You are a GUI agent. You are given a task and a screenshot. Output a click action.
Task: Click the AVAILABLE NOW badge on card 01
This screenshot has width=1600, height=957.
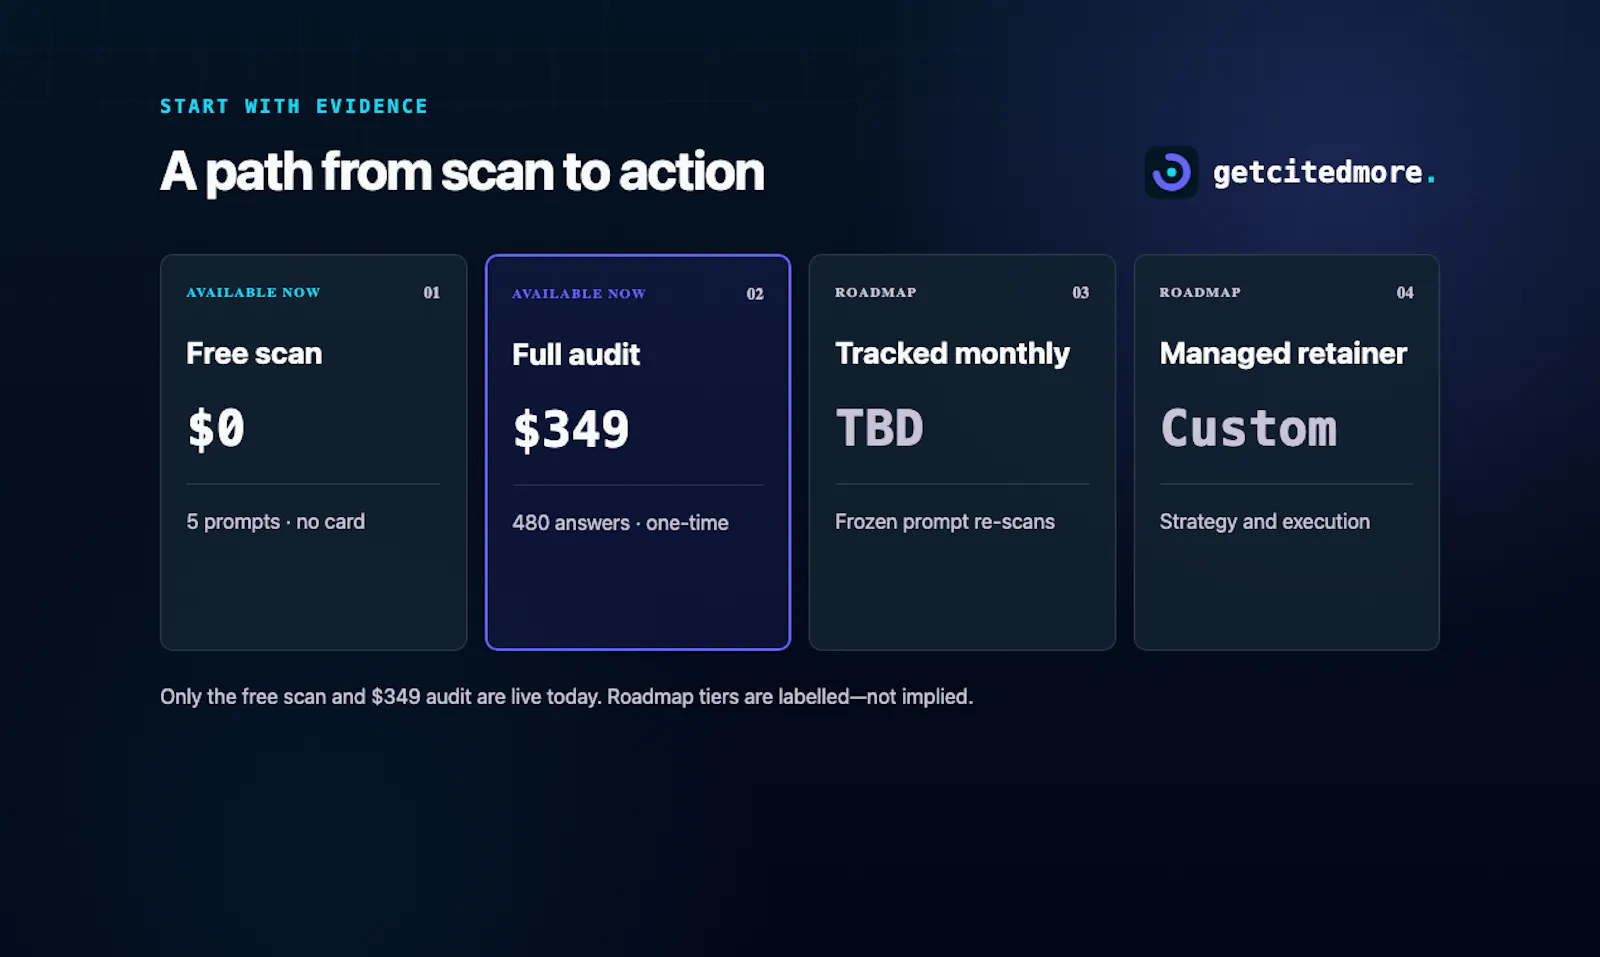click(253, 292)
